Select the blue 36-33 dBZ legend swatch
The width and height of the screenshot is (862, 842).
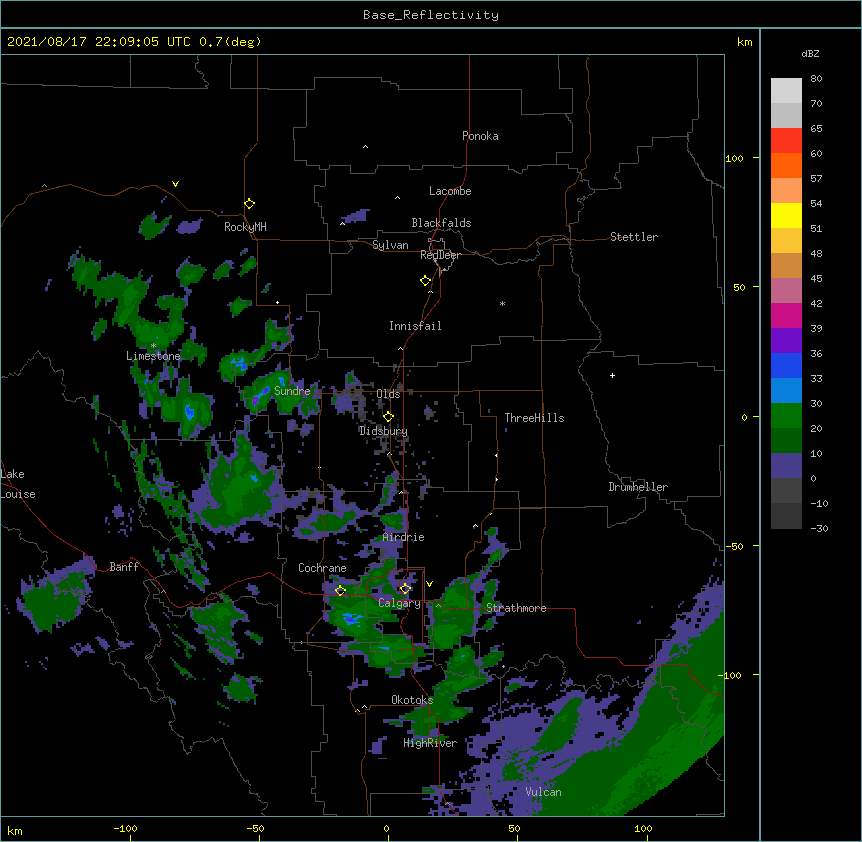coord(786,365)
